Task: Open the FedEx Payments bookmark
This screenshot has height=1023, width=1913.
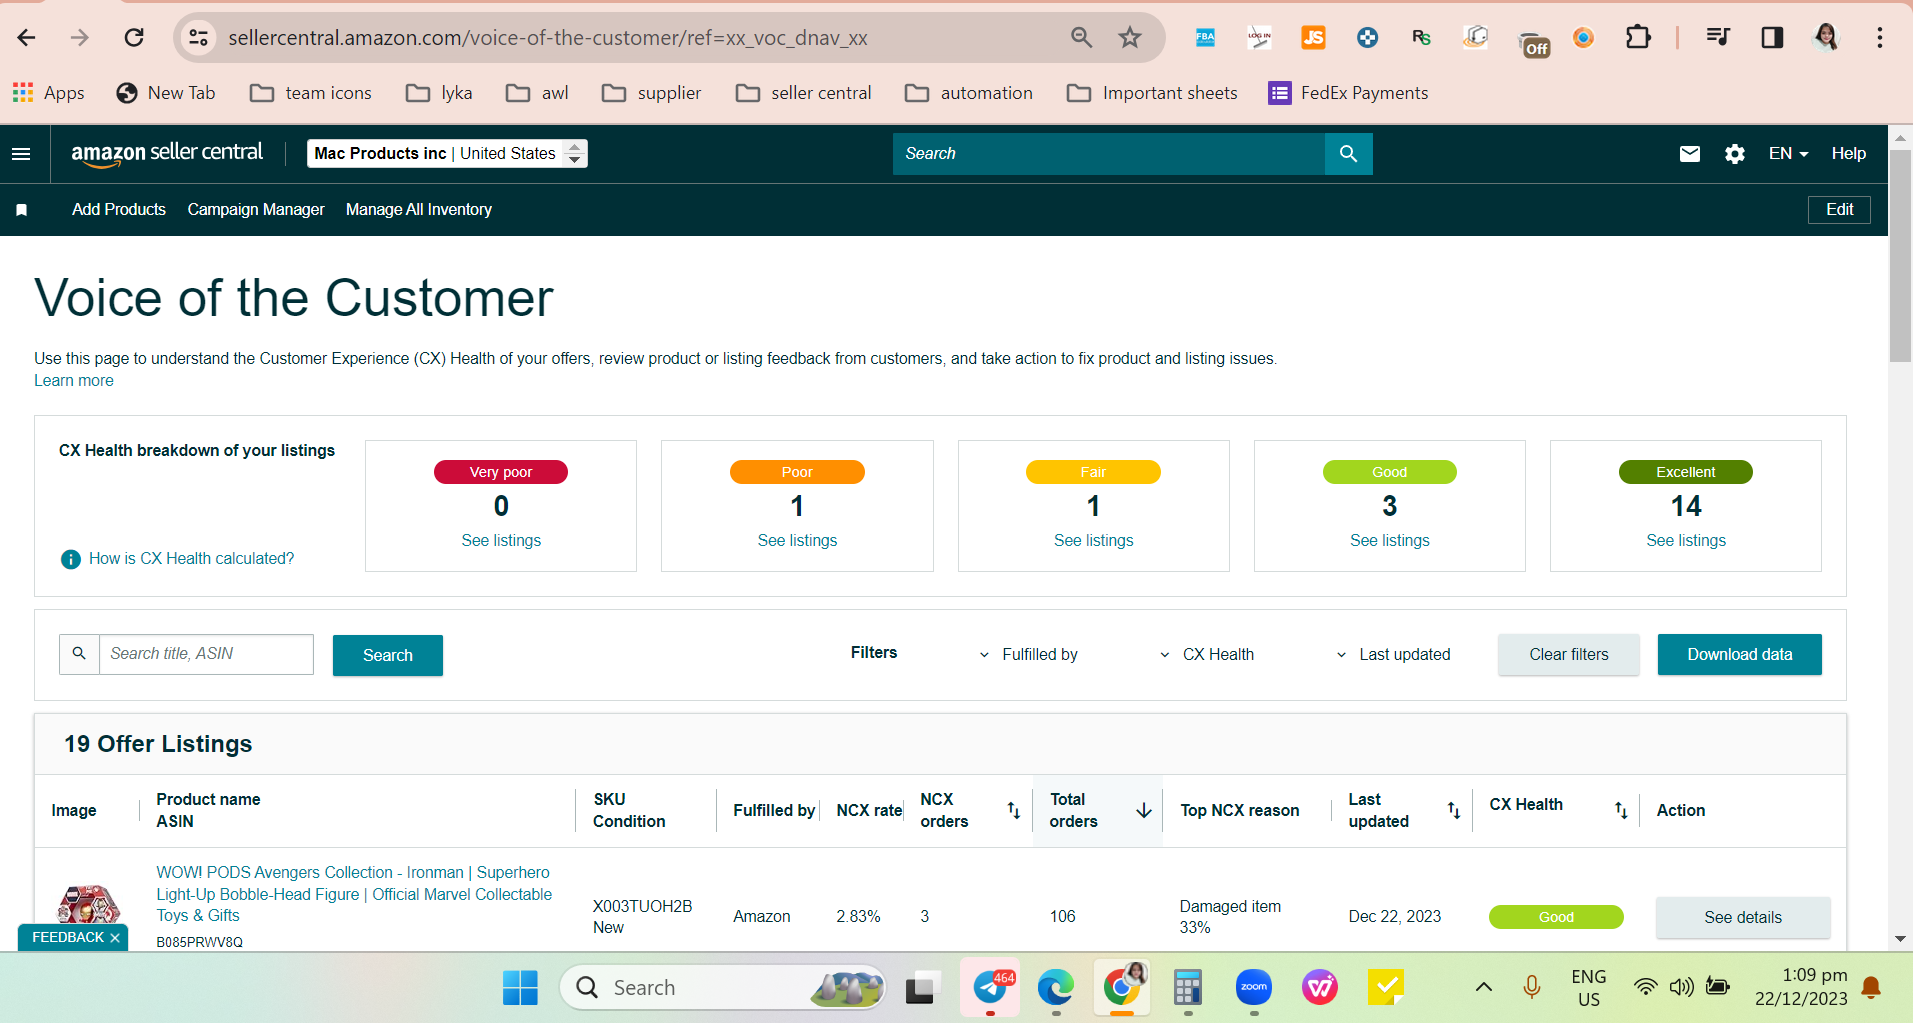Action: pos(1348,93)
